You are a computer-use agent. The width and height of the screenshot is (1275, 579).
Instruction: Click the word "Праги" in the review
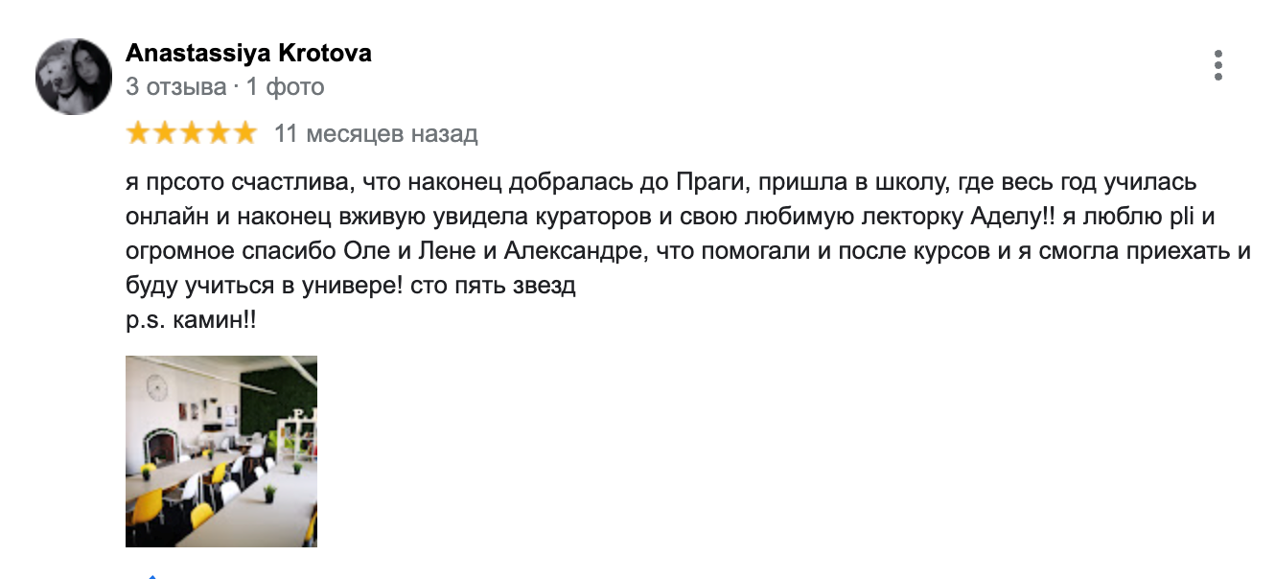710,184
